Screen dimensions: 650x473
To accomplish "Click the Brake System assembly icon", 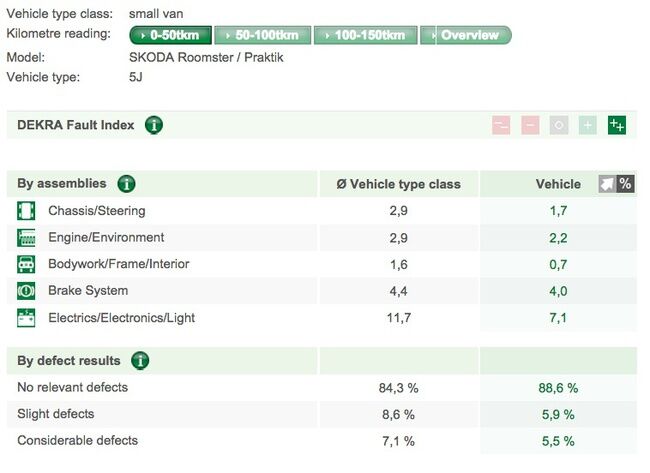I will (x=27, y=291).
